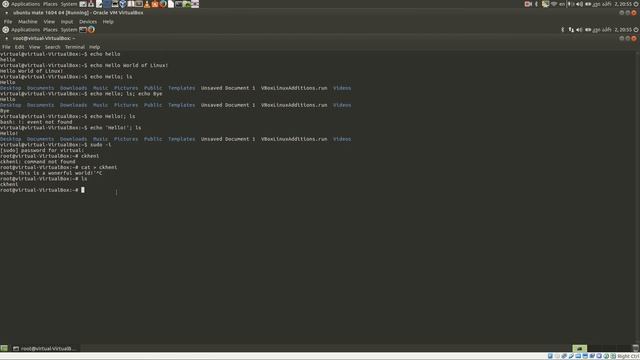The image size is (640, 360).
Task: Click the Ubuntu MATE logo in host panel
Action: point(6,4)
